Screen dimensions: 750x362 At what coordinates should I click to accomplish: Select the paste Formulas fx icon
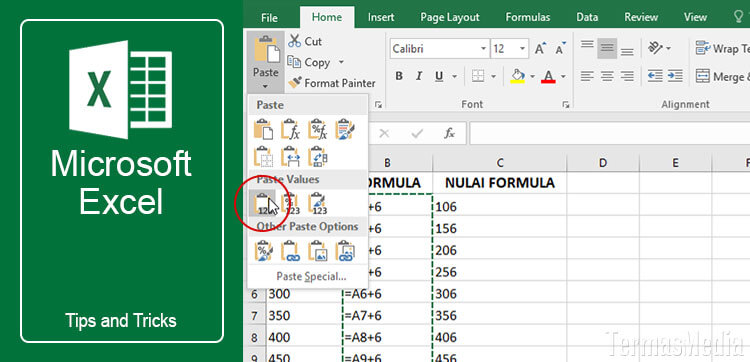(290, 129)
